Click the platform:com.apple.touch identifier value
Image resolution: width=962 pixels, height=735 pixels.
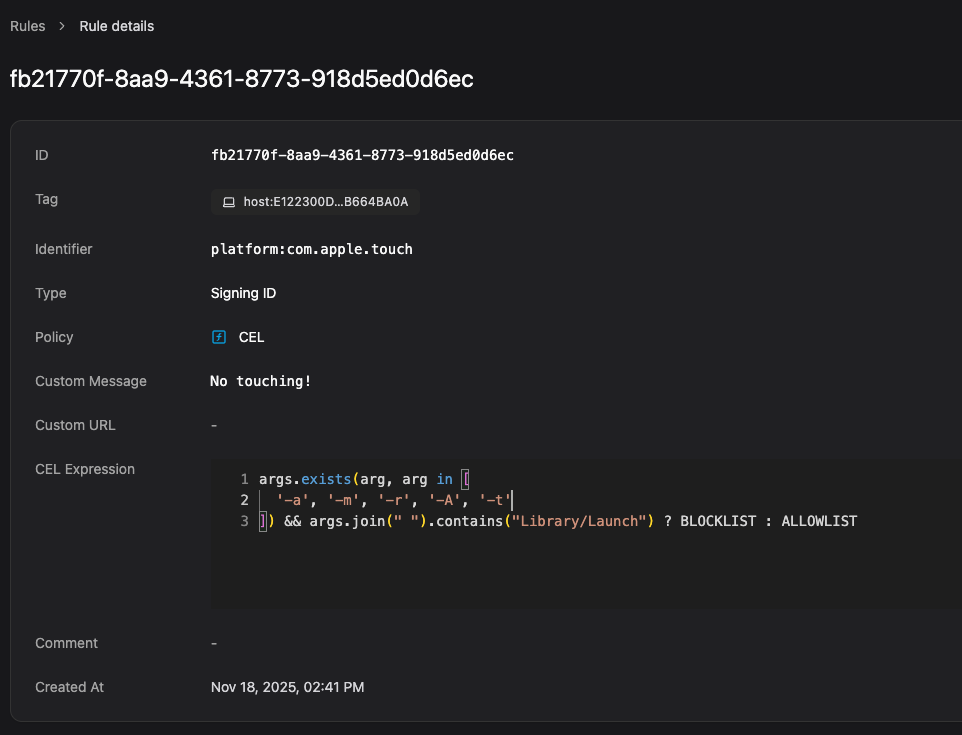(x=311, y=249)
